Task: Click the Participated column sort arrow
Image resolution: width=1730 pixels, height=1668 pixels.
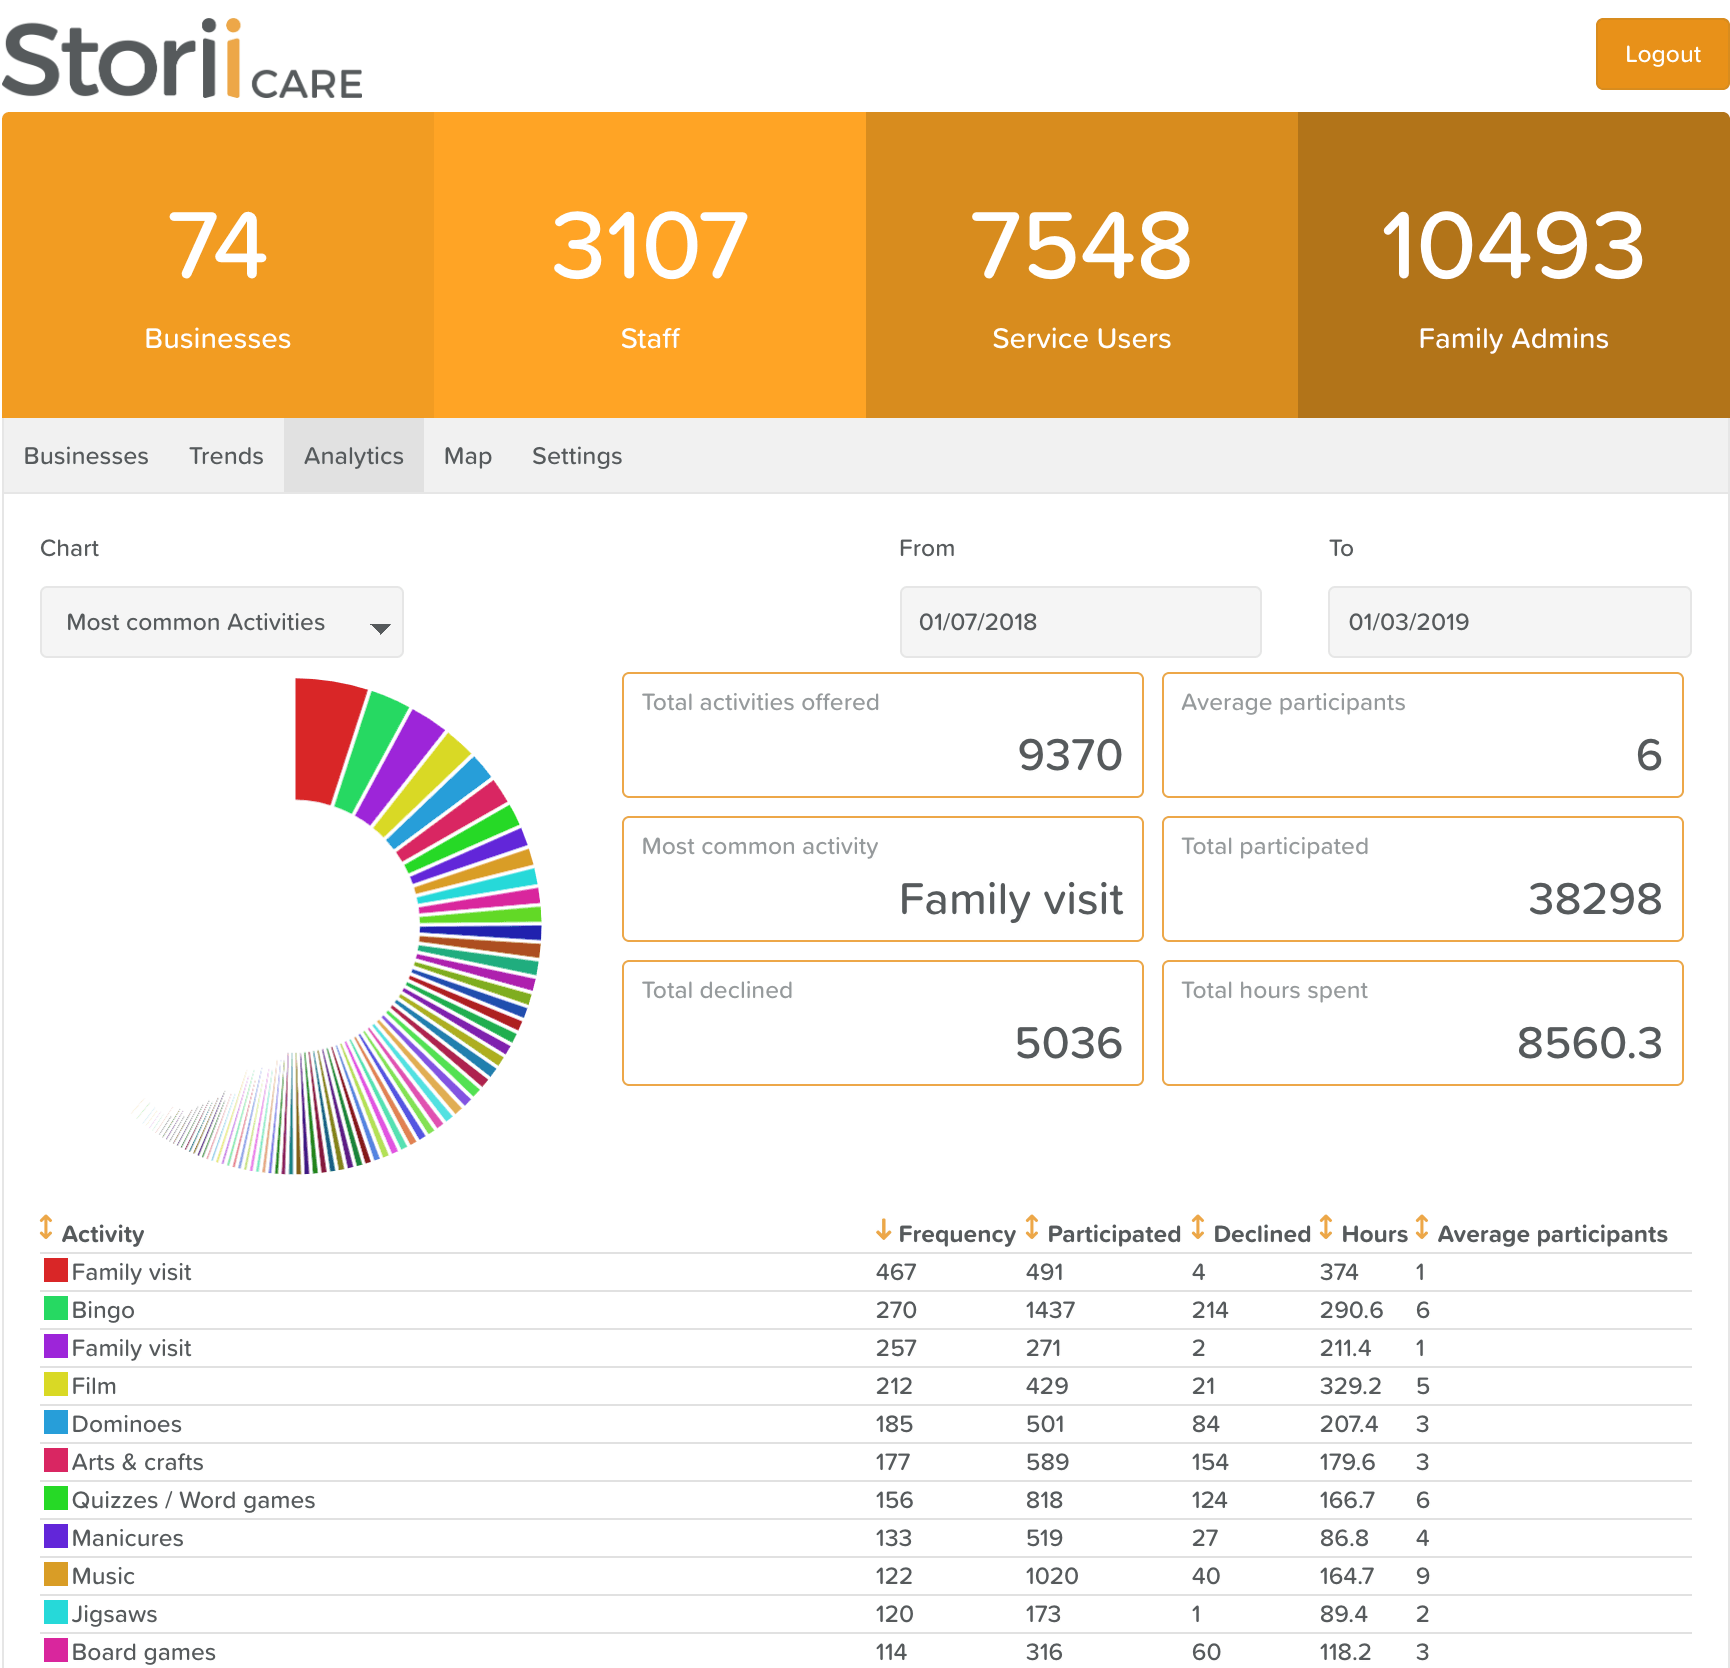Action: tap(1032, 1227)
